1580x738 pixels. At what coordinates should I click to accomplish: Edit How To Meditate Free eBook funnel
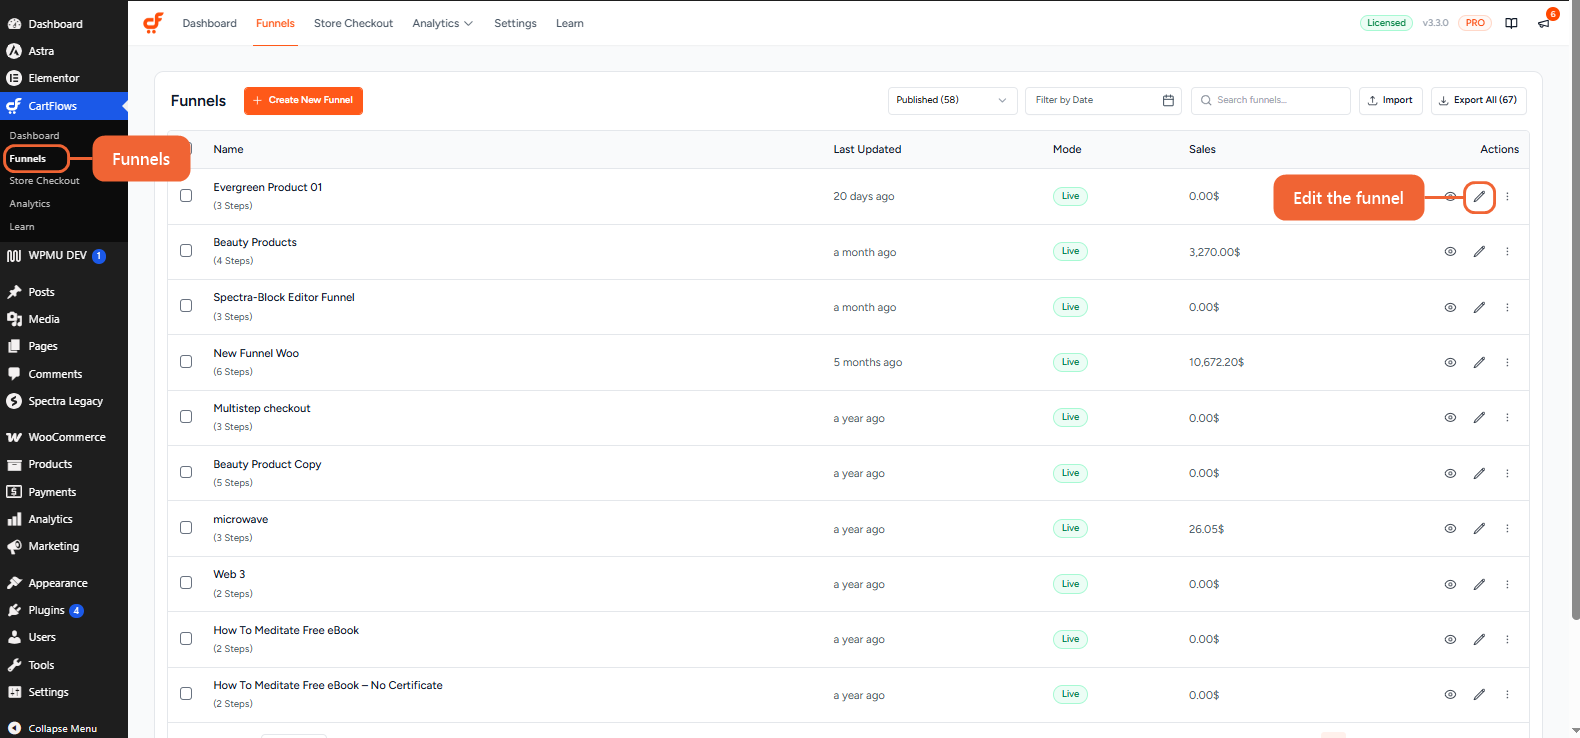[x=1479, y=639]
